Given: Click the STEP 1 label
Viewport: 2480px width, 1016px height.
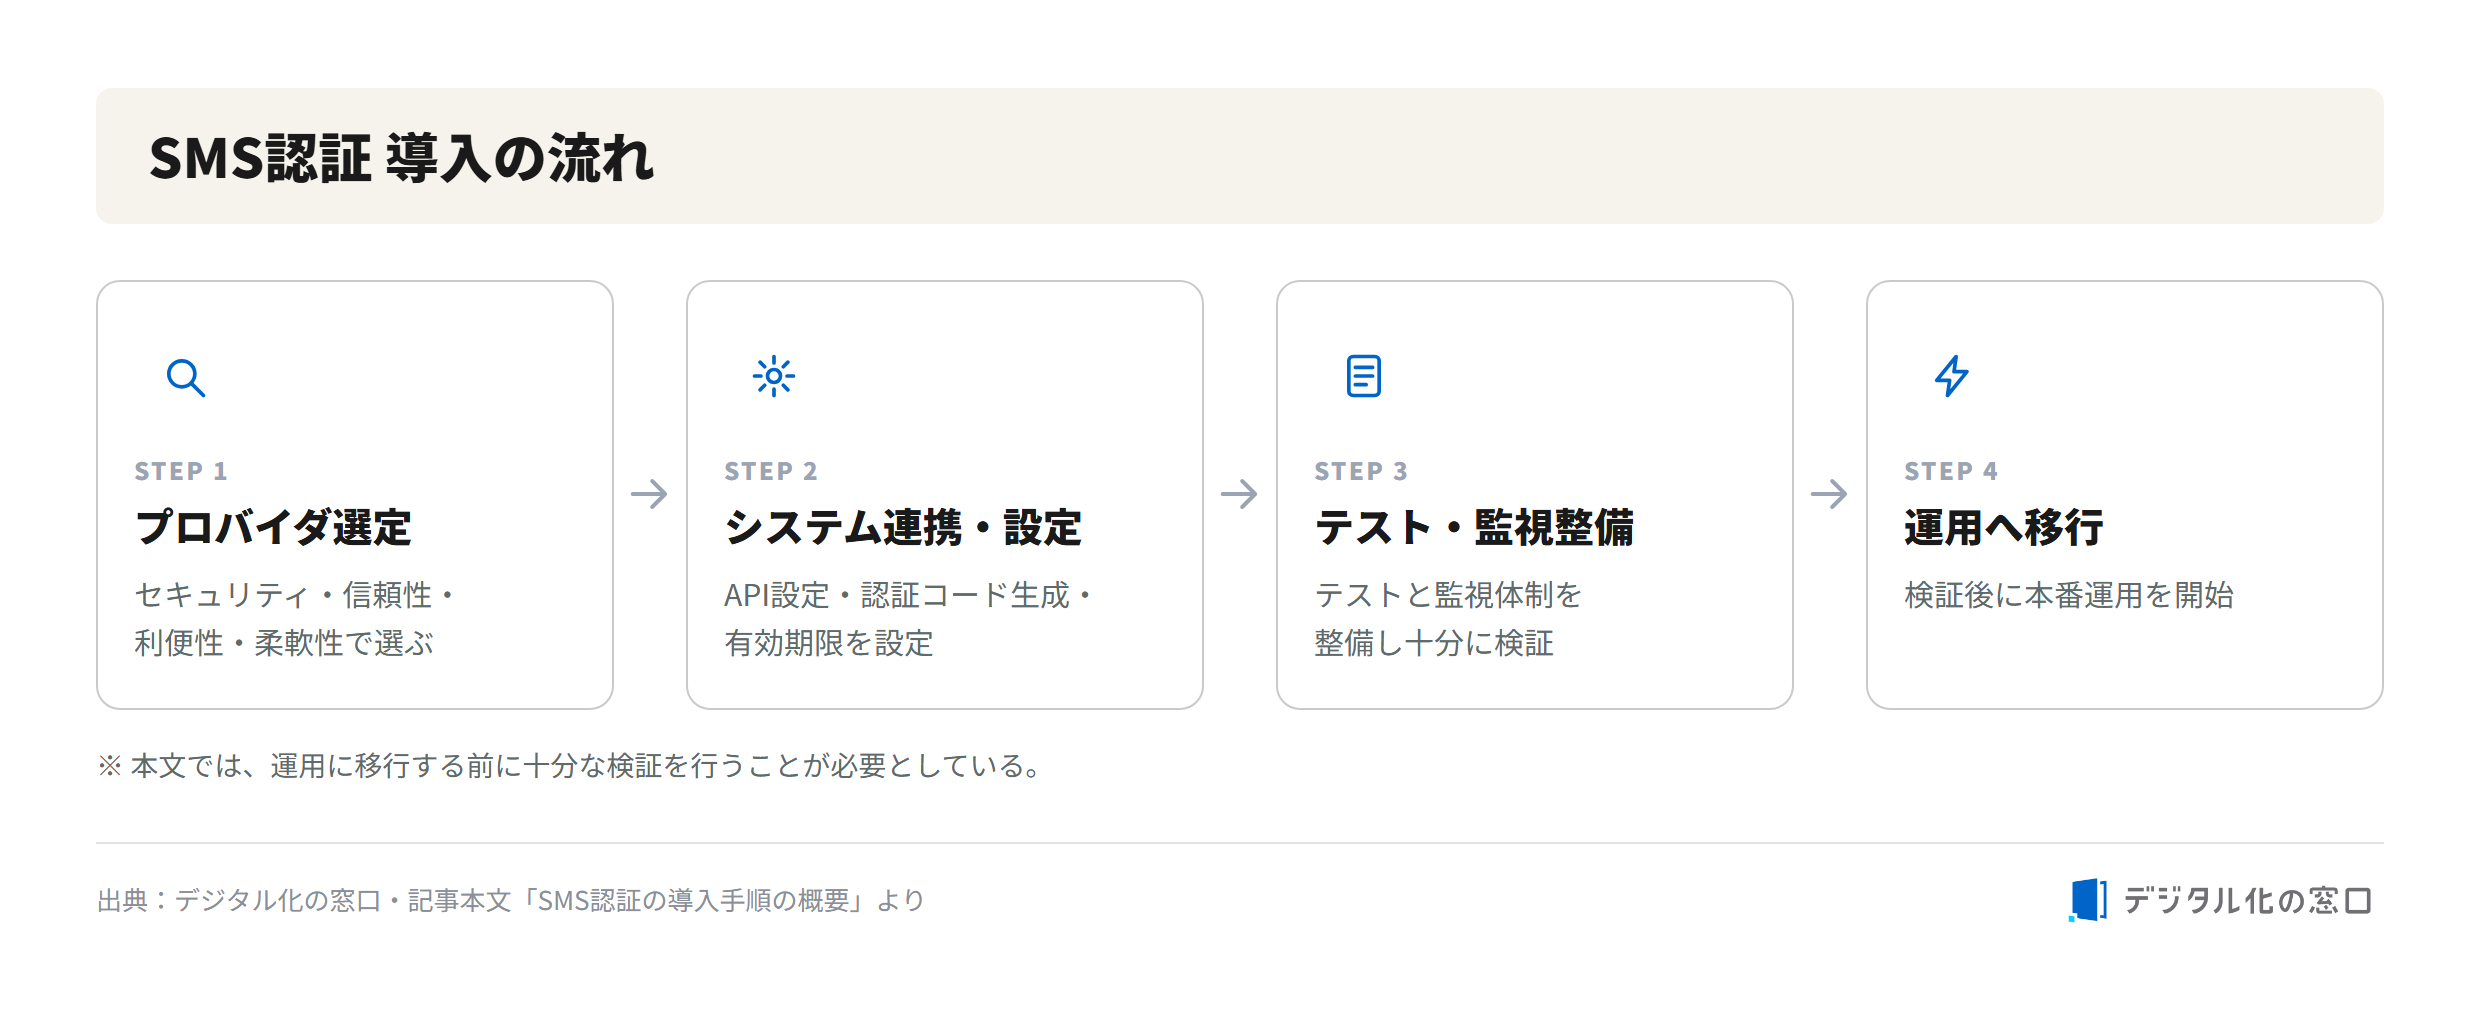Looking at the screenshot, I should (x=181, y=471).
